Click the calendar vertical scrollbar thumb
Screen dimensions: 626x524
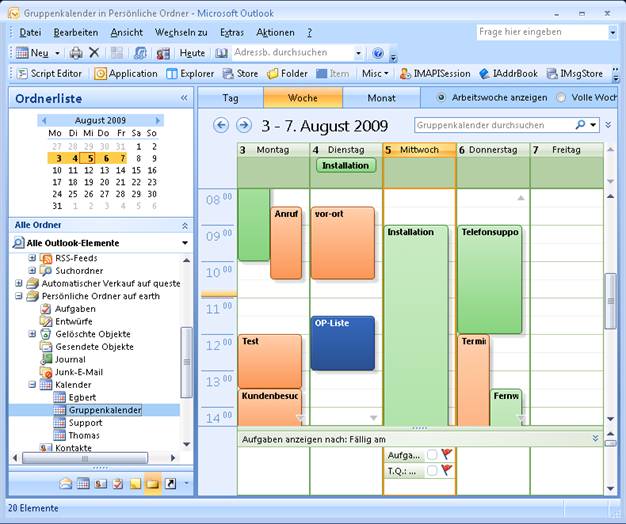610,301
